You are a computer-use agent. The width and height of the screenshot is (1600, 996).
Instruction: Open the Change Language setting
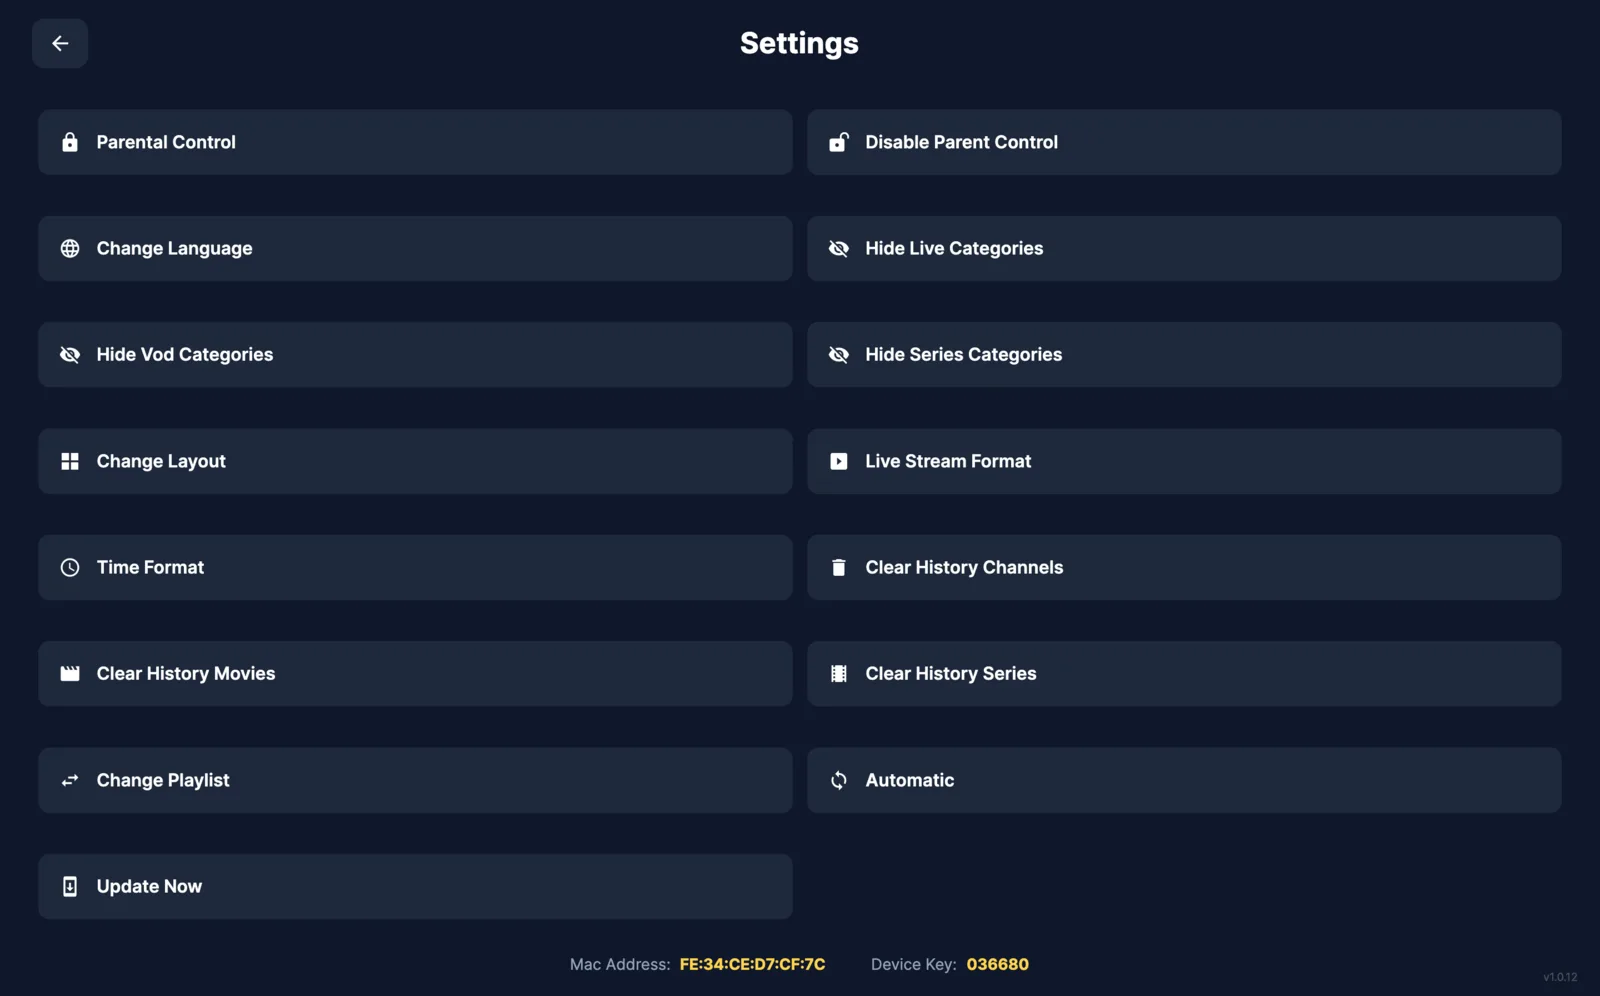coord(415,248)
